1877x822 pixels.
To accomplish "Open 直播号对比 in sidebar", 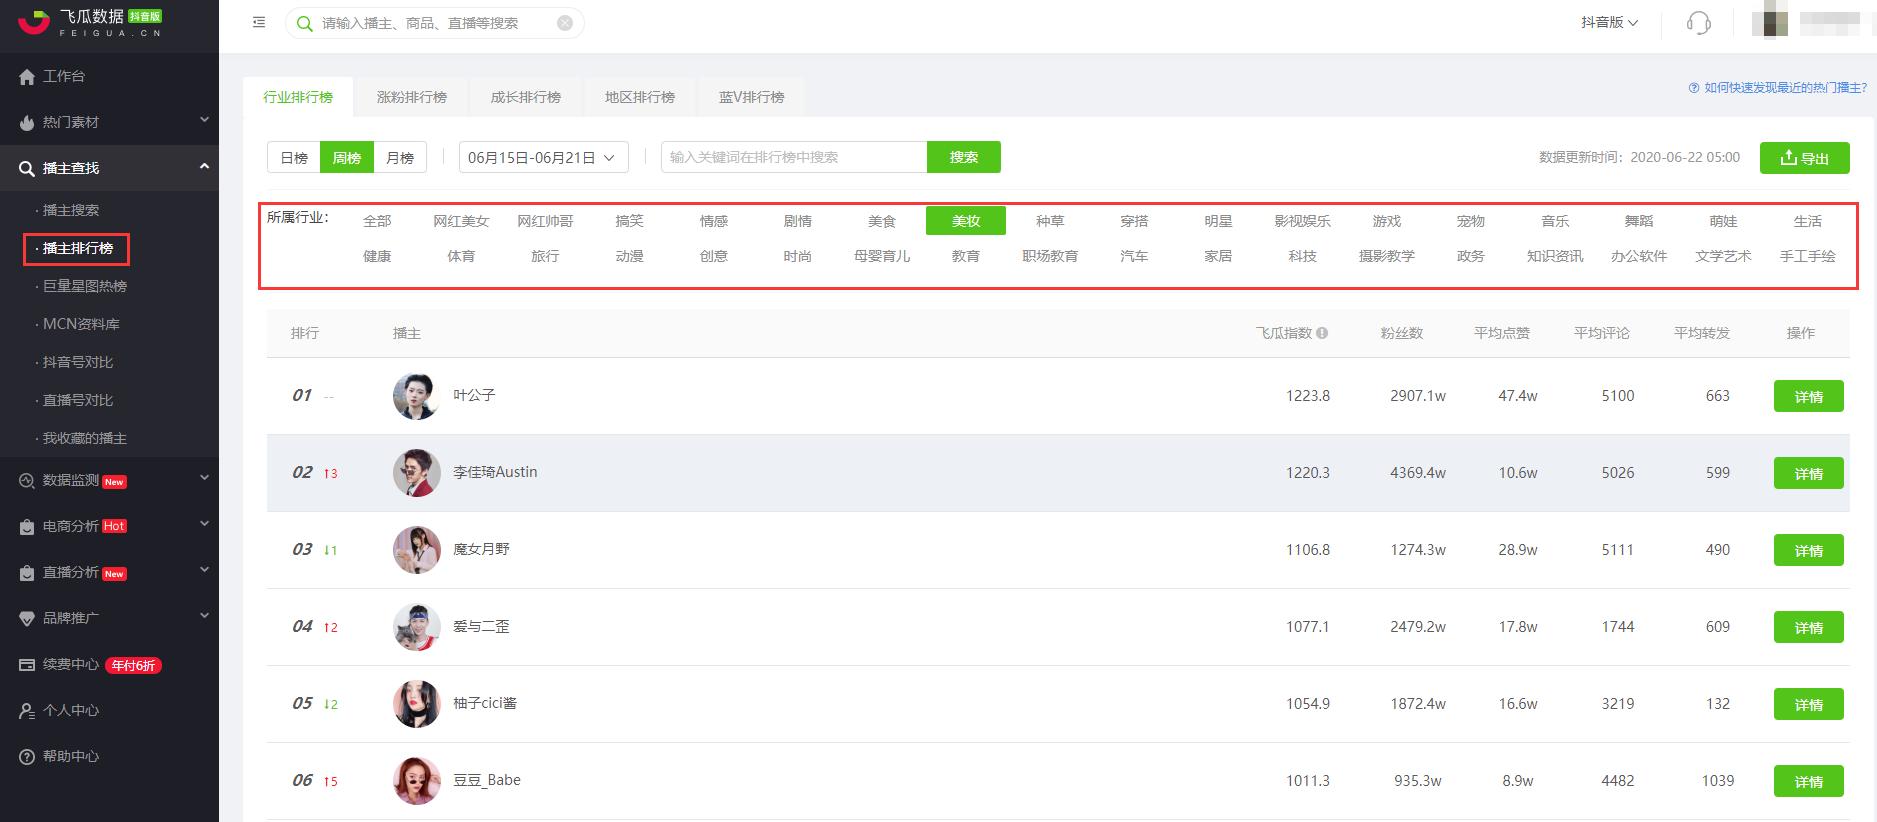I will (x=78, y=400).
